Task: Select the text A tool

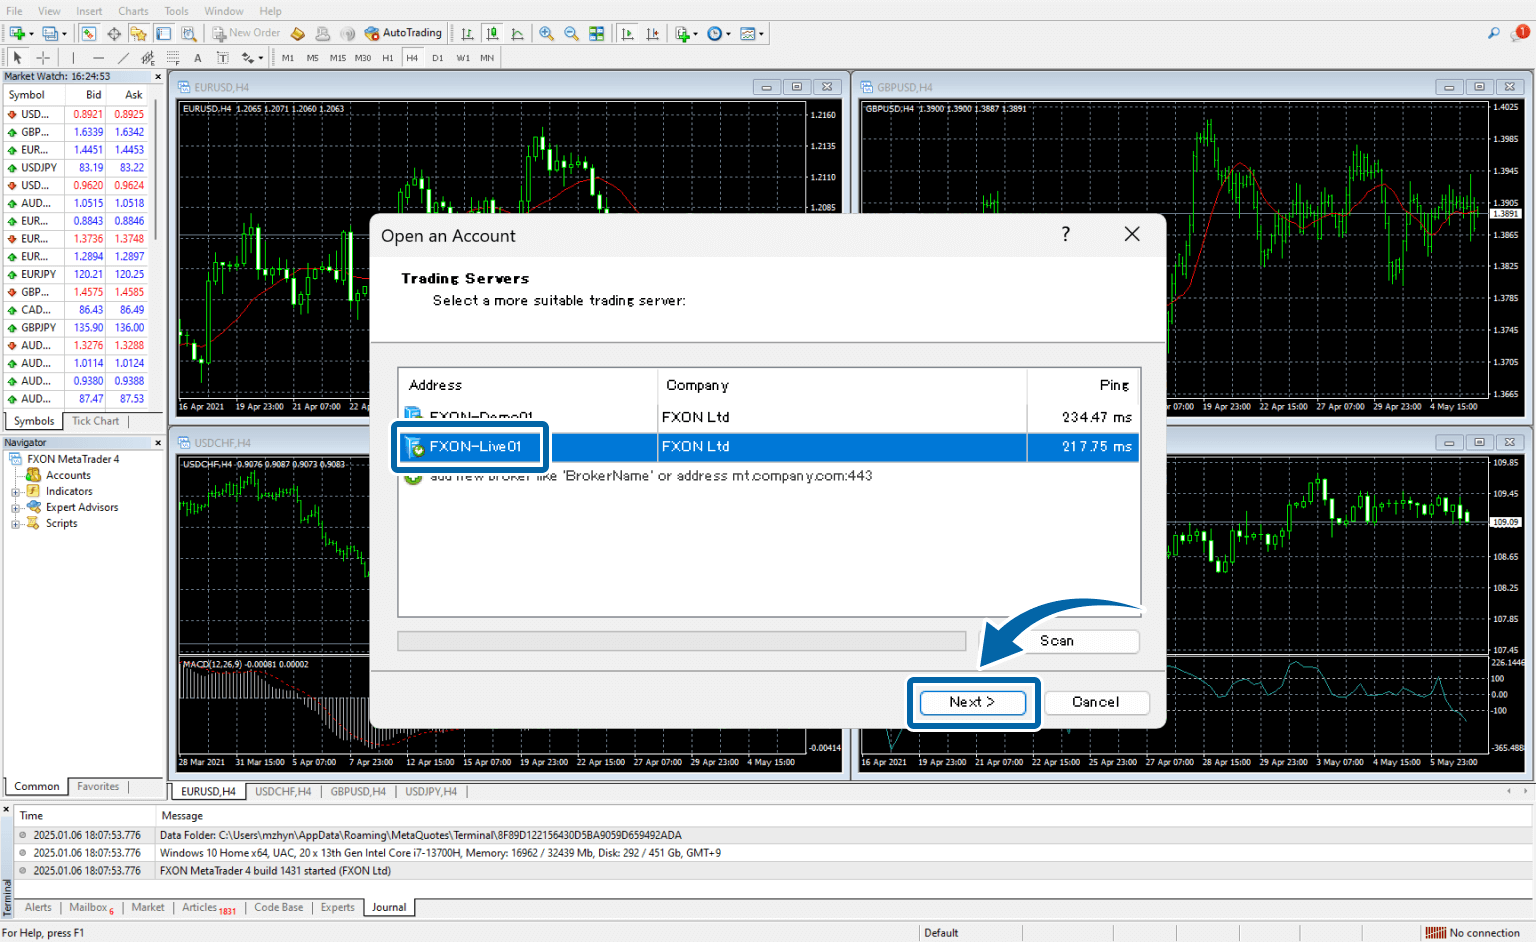Action: [198, 58]
